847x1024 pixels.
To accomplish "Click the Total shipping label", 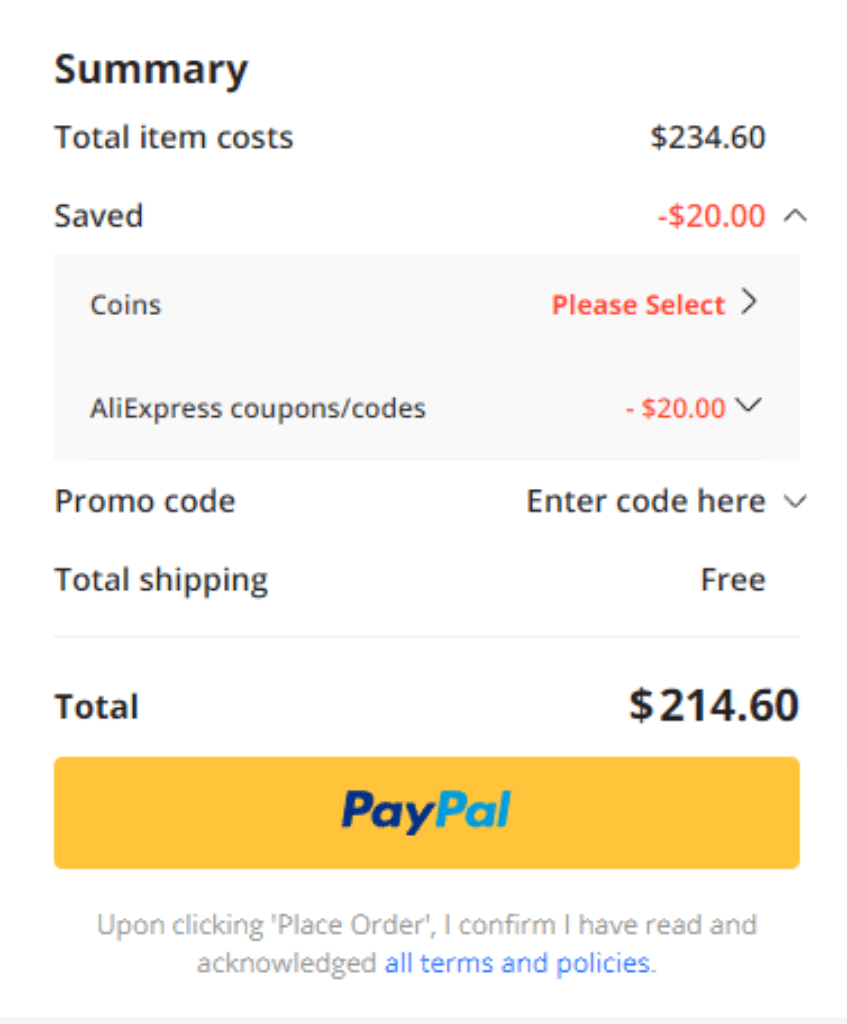I will (x=161, y=581).
